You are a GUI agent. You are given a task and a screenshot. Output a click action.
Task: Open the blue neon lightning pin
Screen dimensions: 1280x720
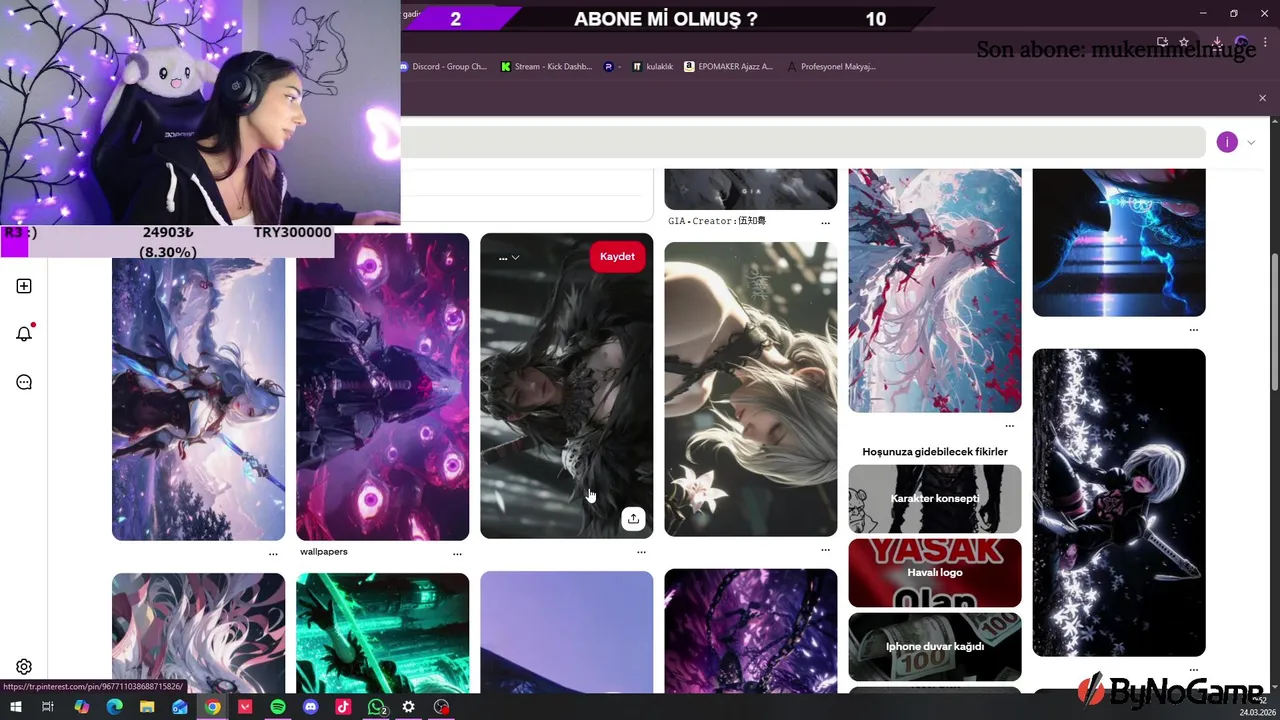point(1119,242)
